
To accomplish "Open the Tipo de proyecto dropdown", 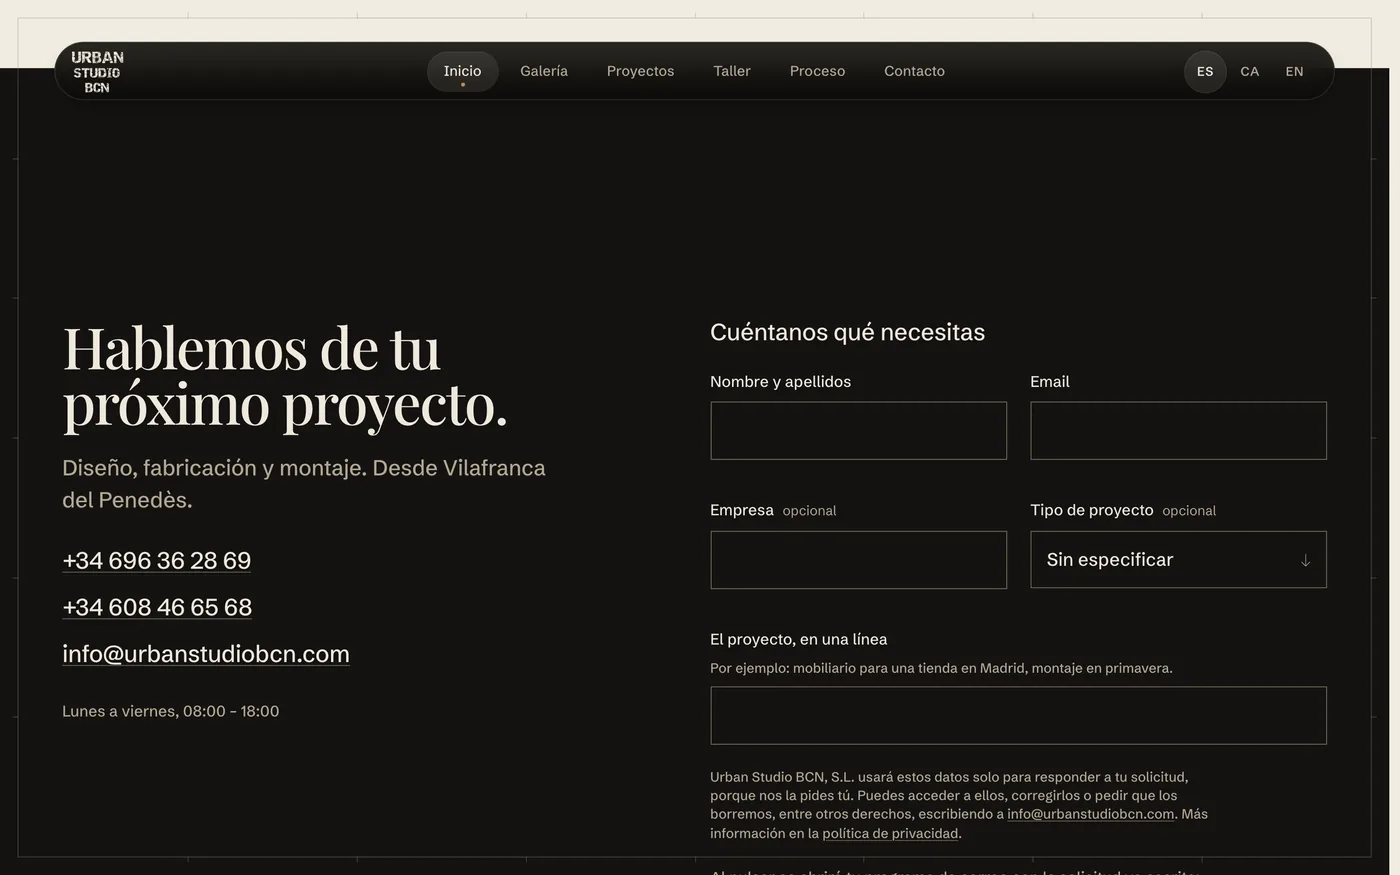I will click(1178, 560).
